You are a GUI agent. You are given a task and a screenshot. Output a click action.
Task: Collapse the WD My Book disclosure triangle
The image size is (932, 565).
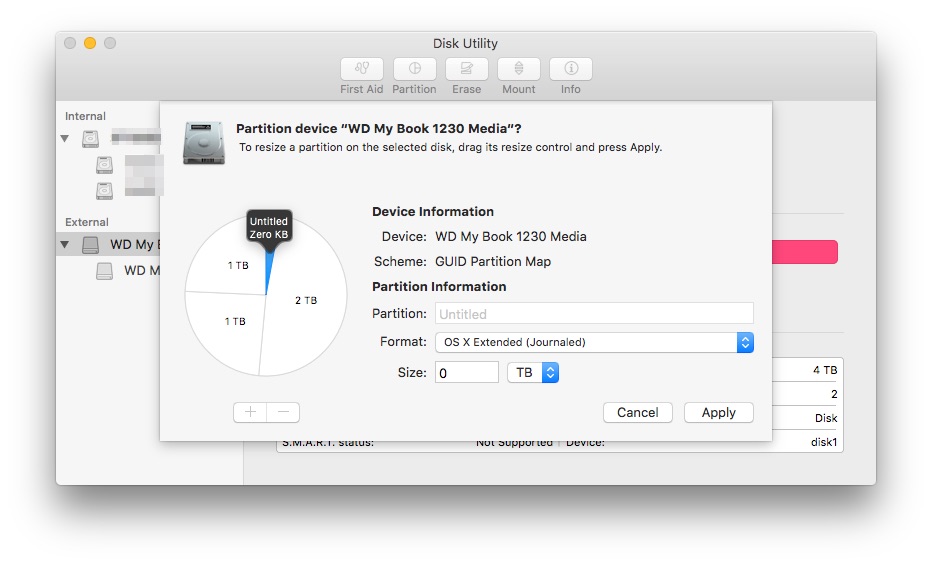point(65,244)
